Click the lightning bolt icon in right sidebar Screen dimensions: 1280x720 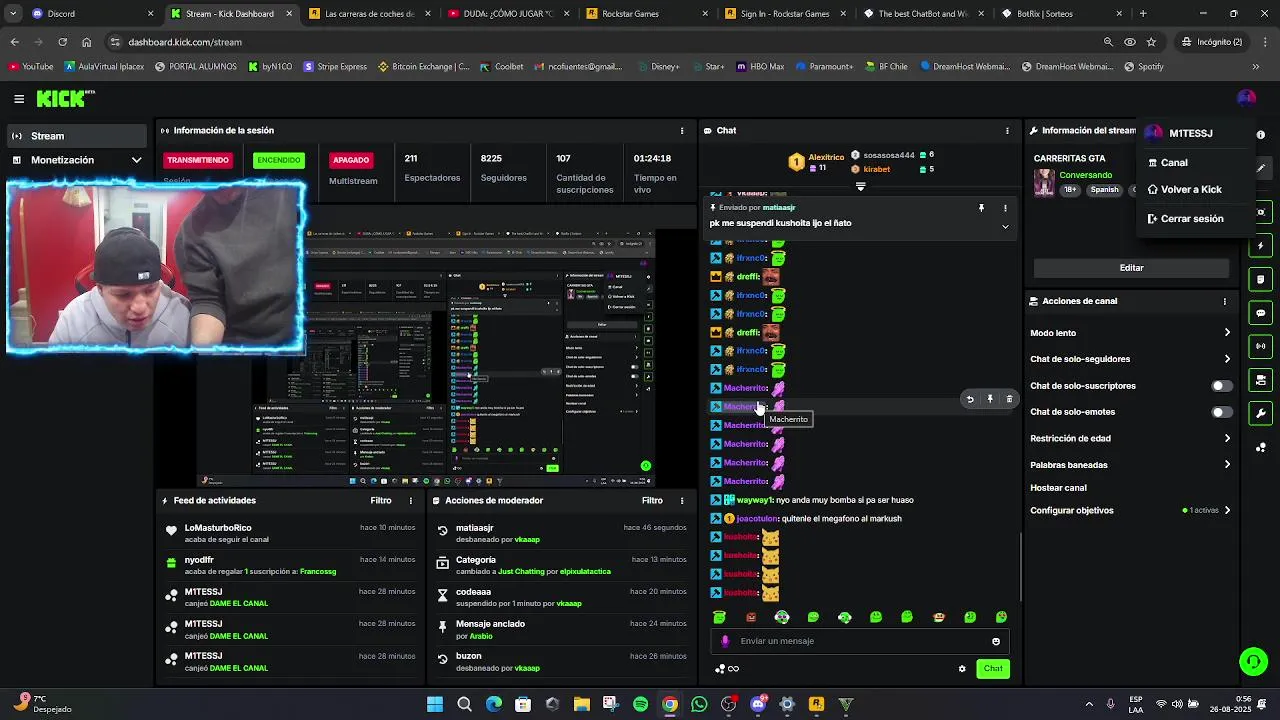[1261, 246]
